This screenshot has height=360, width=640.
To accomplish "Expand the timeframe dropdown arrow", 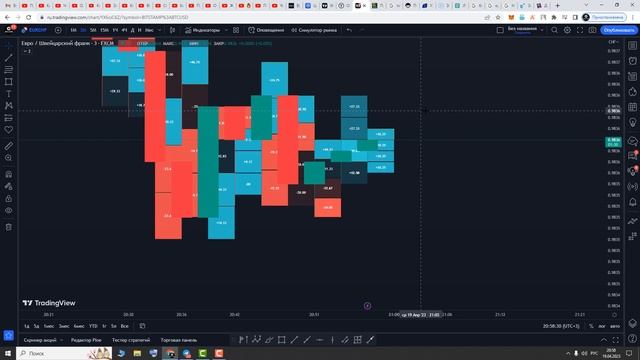I will tap(160, 30).
